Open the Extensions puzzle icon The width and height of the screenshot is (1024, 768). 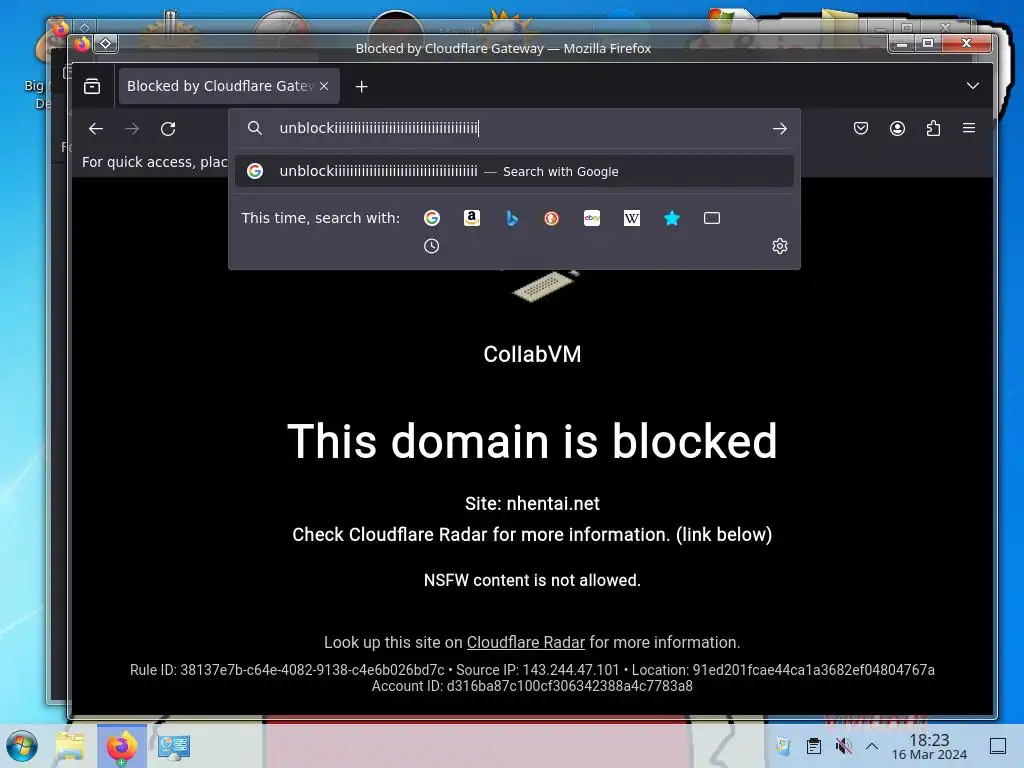point(933,129)
